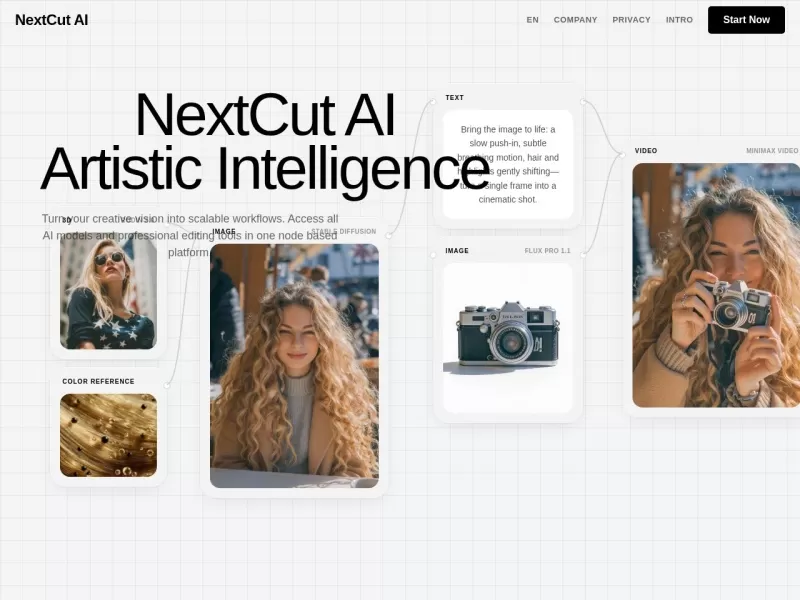Go to the PRIVACY page
The image size is (800, 600).
click(x=631, y=20)
